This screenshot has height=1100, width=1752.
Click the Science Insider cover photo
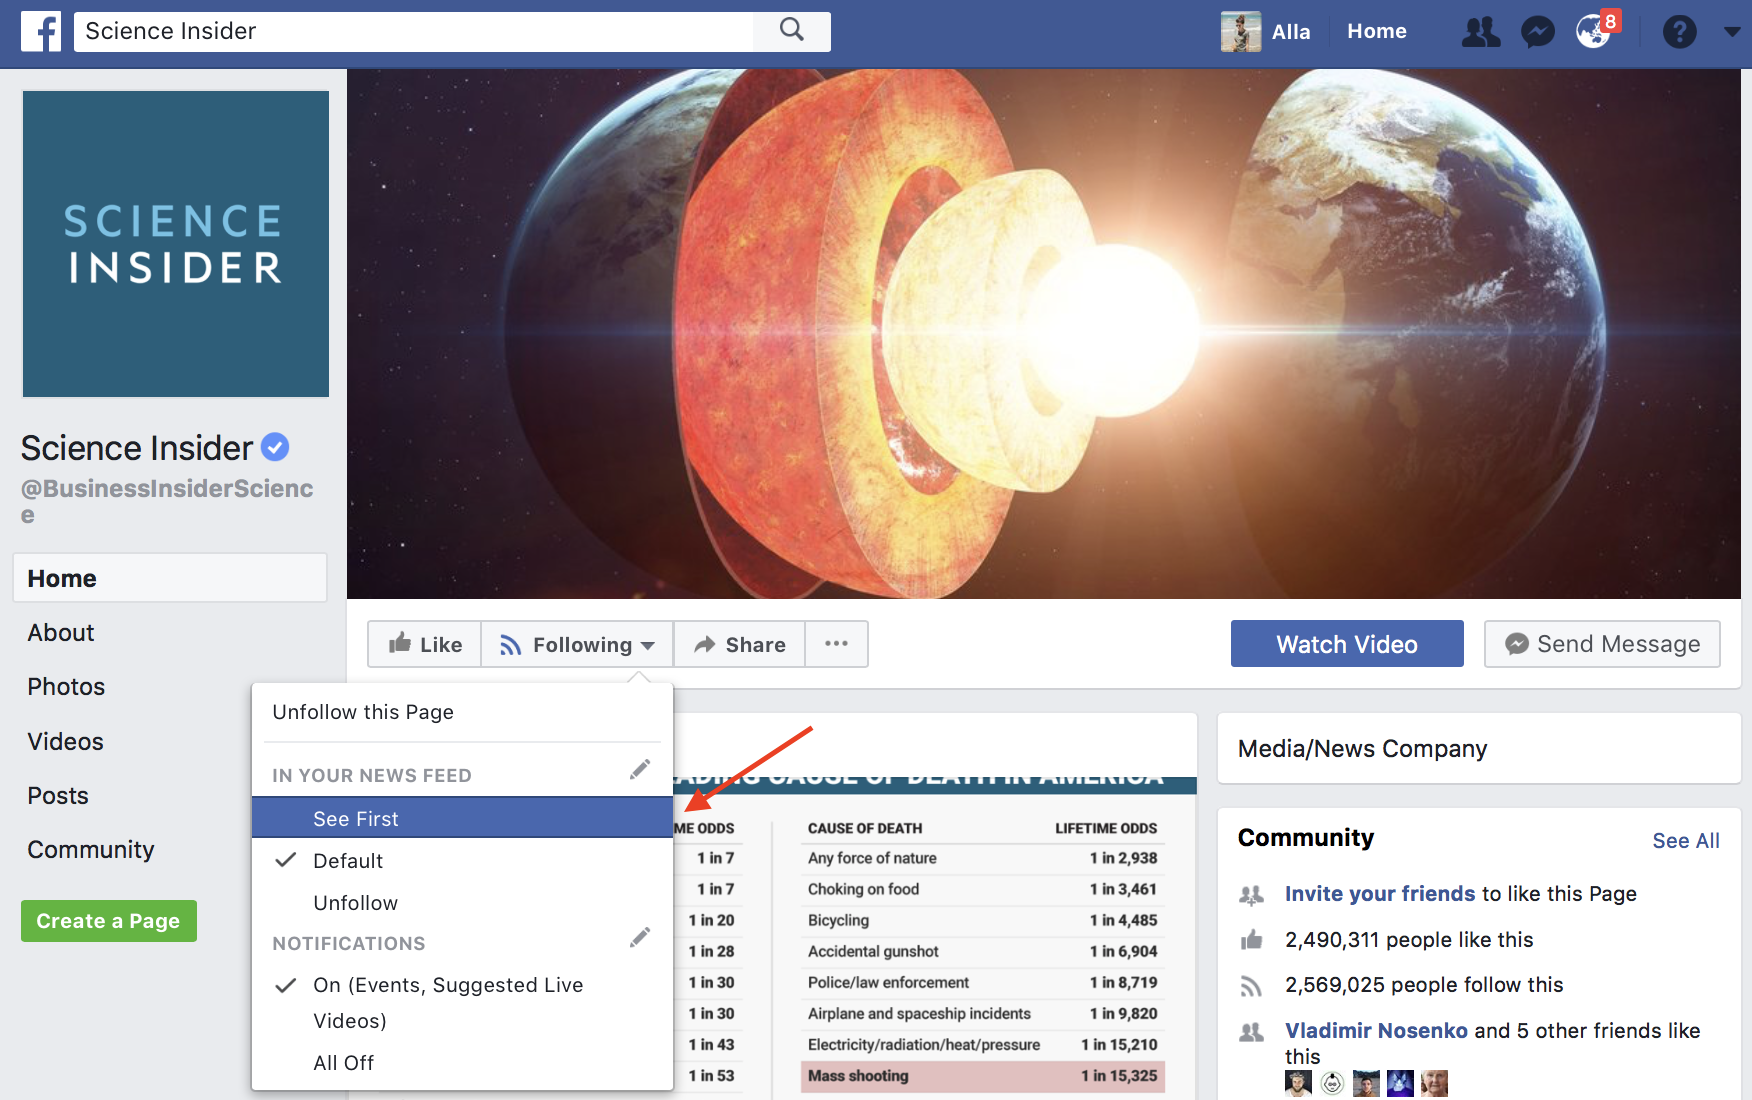pyautogui.click(x=1044, y=334)
